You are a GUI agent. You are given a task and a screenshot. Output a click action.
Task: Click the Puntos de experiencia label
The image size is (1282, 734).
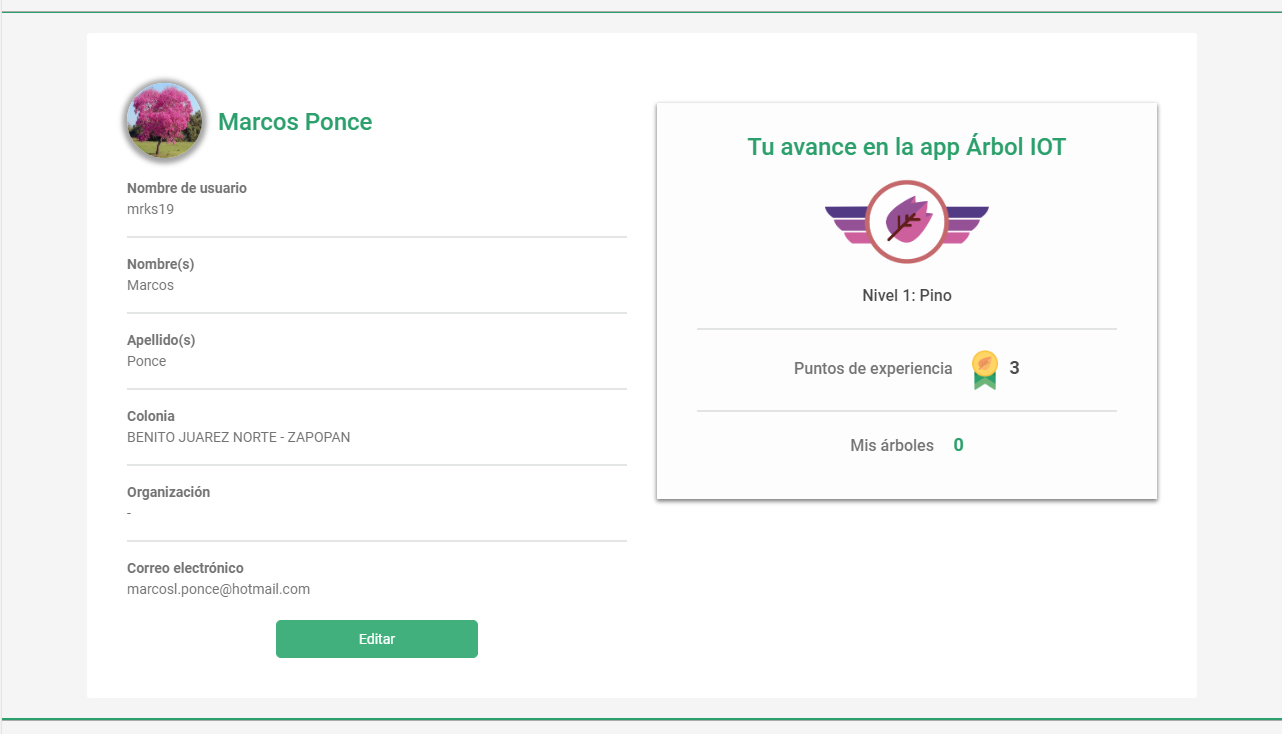(873, 369)
